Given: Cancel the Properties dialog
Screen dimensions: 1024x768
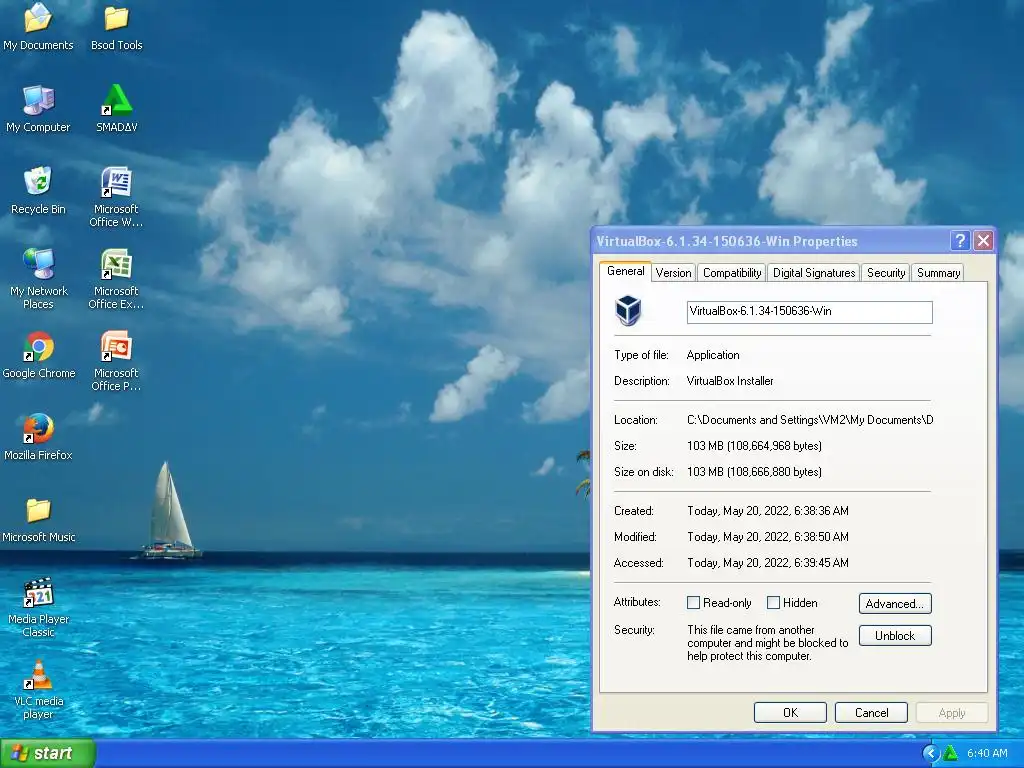Looking at the screenshot, I should coord(871,712).
